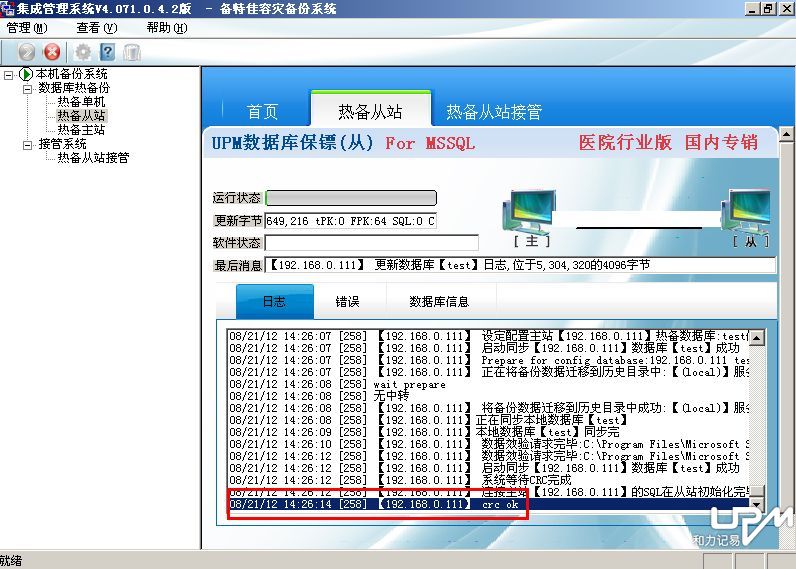Click the 从 computer monitor icon
This screenshot has height=569, width=796.
point(748,212)
